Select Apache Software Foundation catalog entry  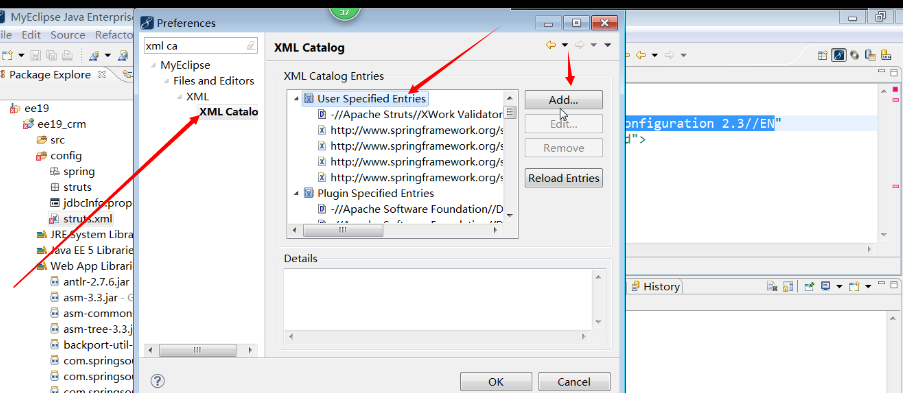pyautogui.click(x=410, y=209)
